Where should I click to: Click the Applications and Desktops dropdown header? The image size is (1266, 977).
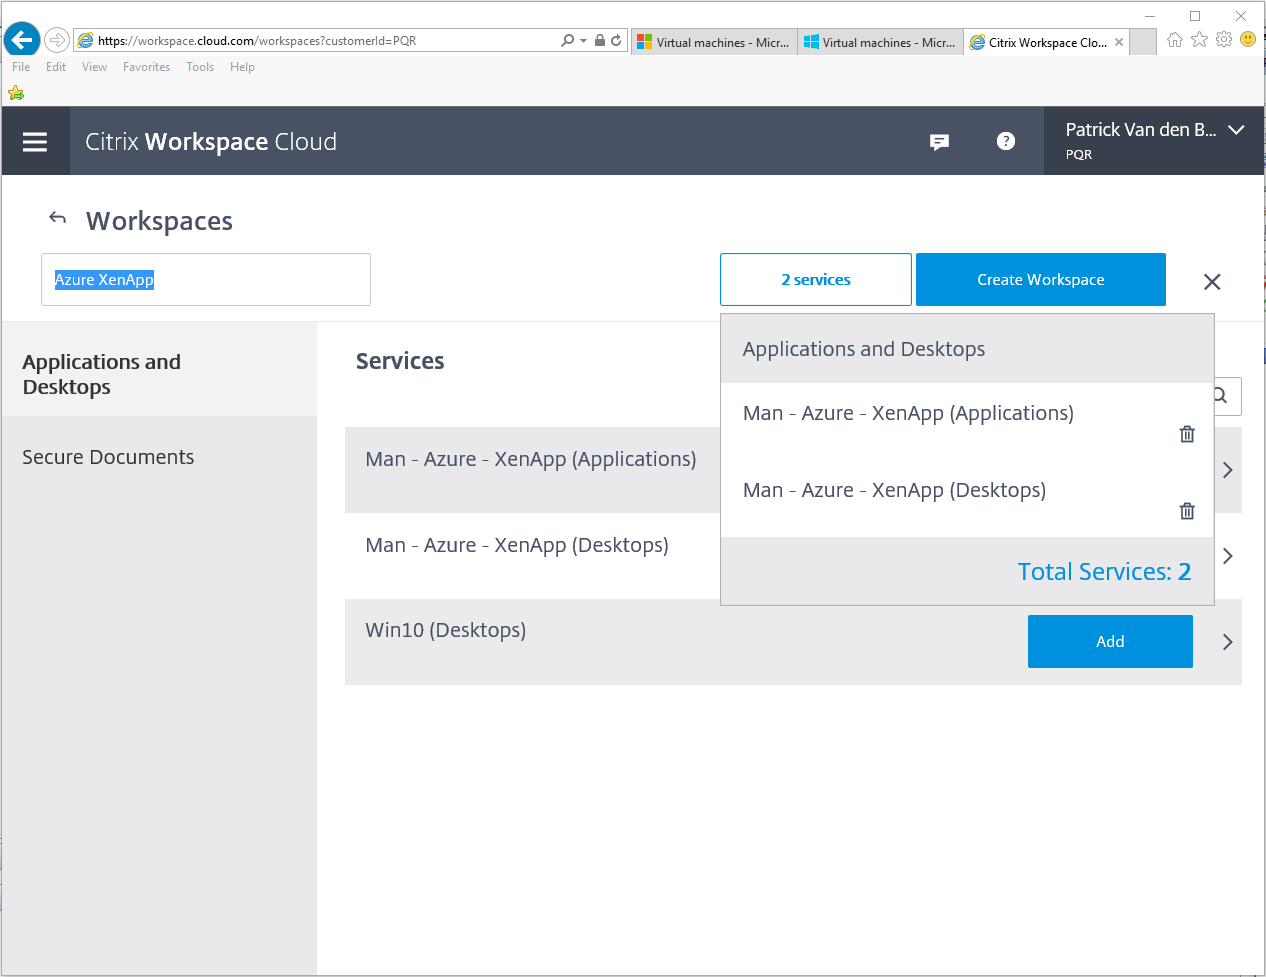(967, 349)
